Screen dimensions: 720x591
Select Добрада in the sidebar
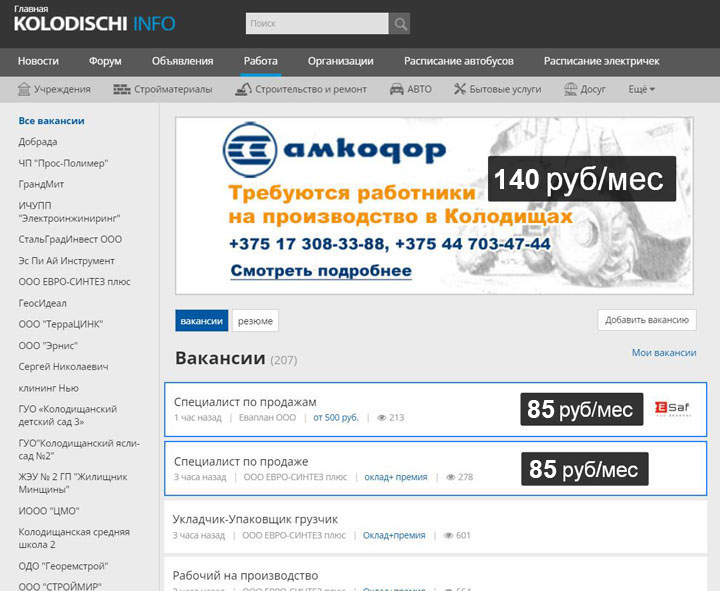pos(38,142)
